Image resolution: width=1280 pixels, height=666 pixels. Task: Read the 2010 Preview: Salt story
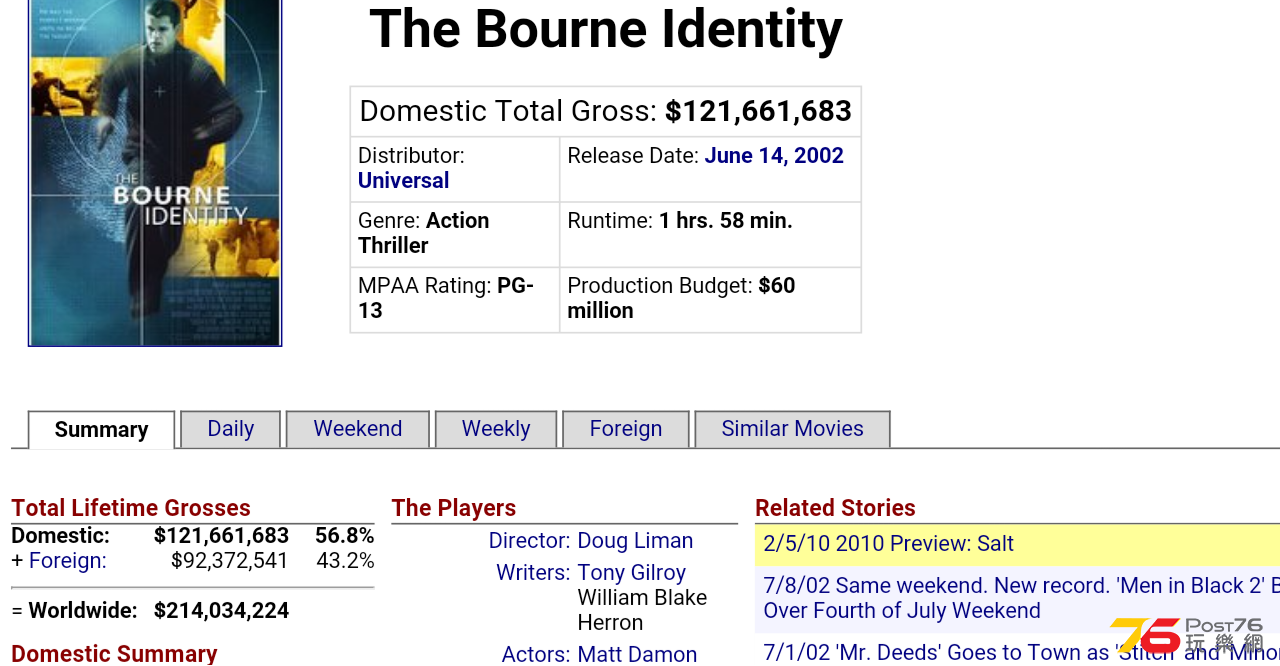click(x=888, y=544)
